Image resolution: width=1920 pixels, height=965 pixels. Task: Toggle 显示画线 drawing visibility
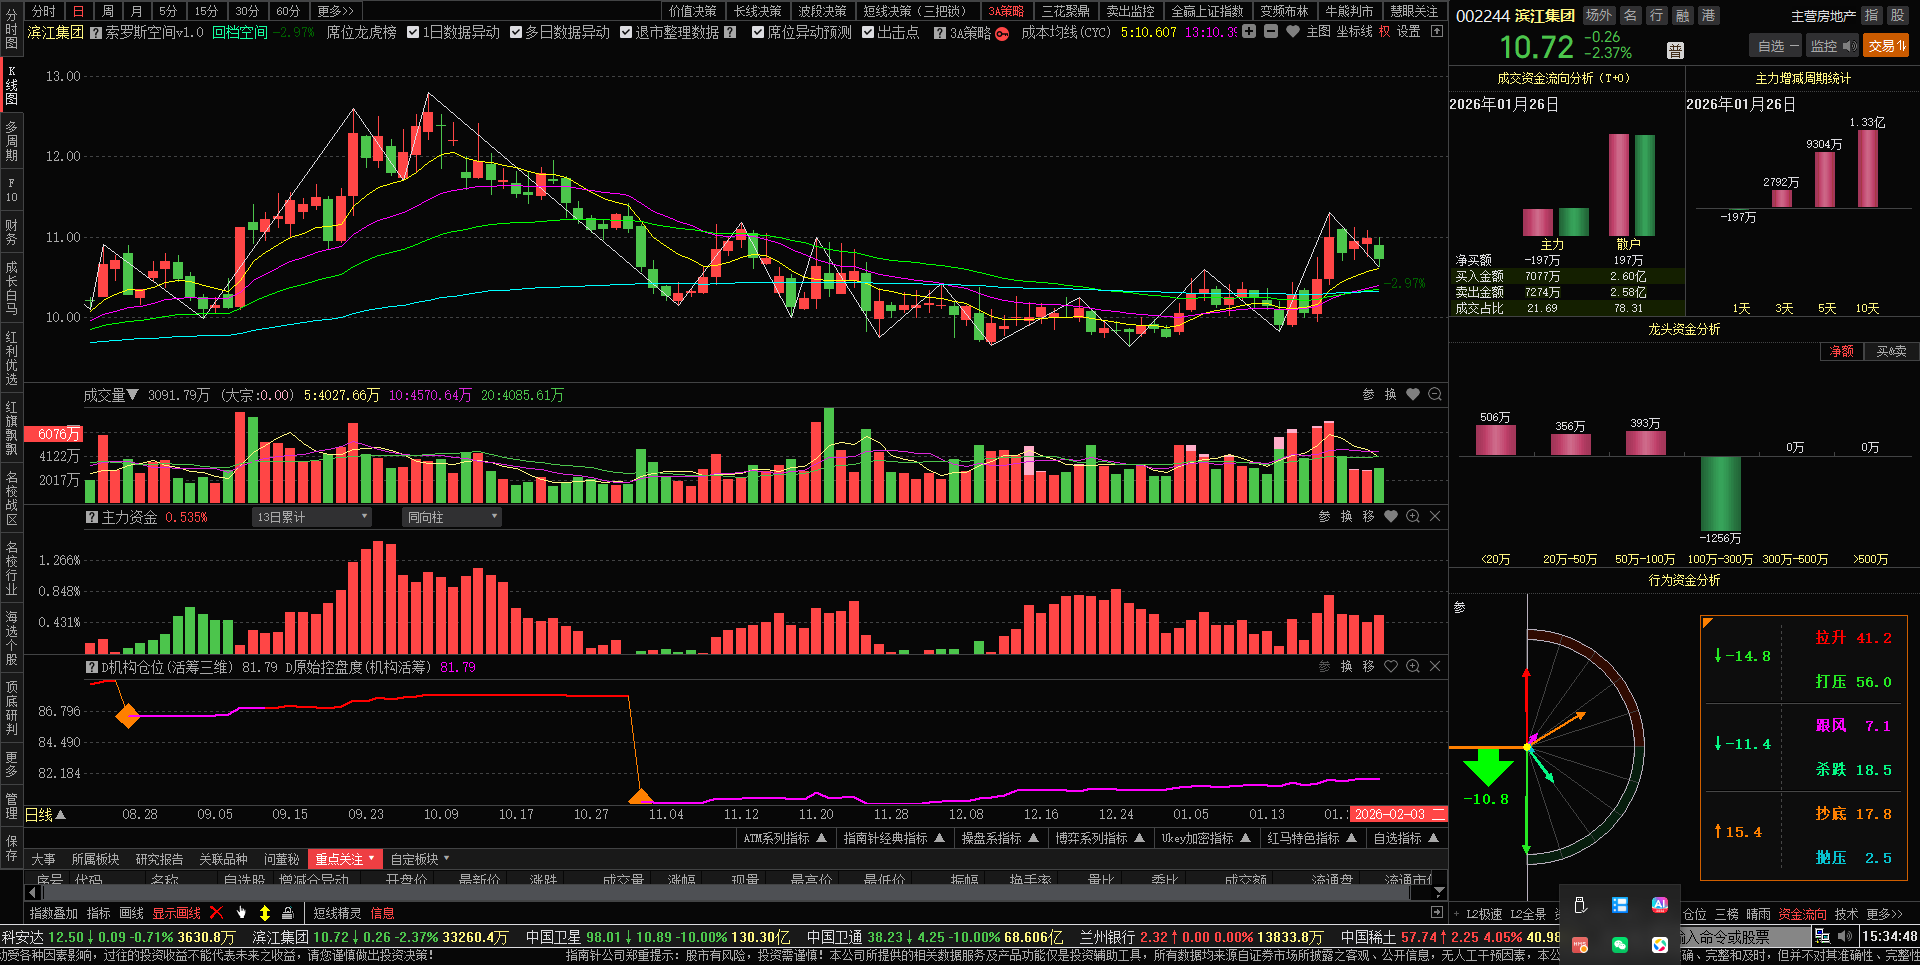176,913
